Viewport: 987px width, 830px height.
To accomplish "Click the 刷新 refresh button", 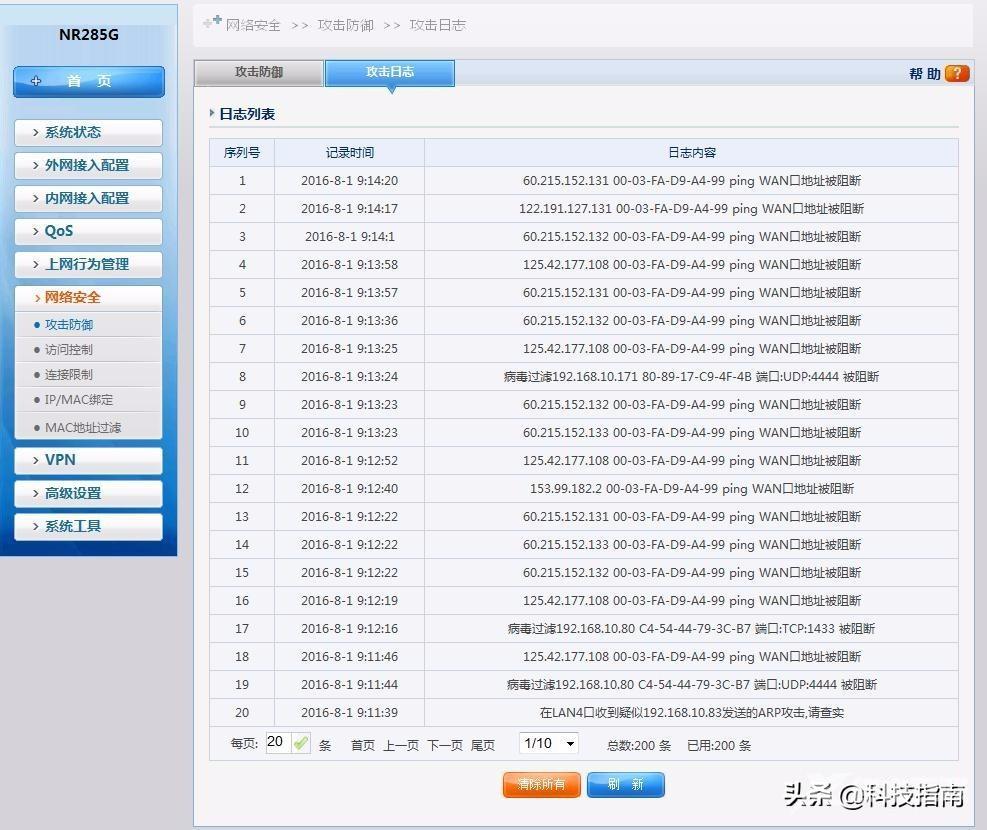I will click(x=626, y=785).
